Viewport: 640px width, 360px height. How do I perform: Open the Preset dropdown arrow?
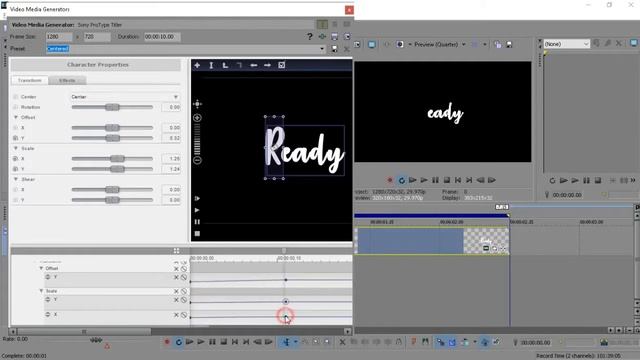(322, 49)
